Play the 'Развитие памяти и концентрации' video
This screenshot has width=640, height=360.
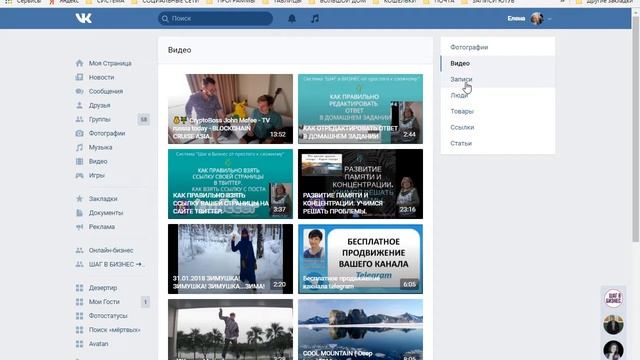[360, 184]
